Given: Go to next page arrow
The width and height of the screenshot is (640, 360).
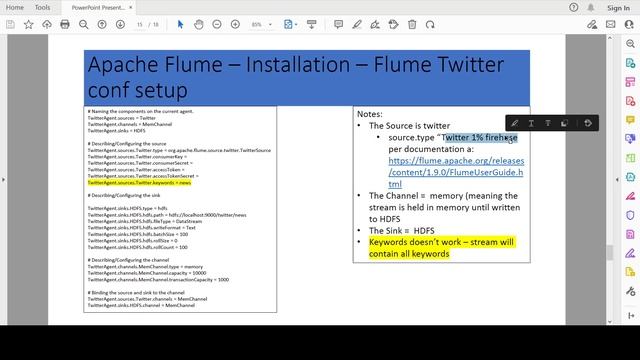Looking at the screenshot, I should click(120, 24).
